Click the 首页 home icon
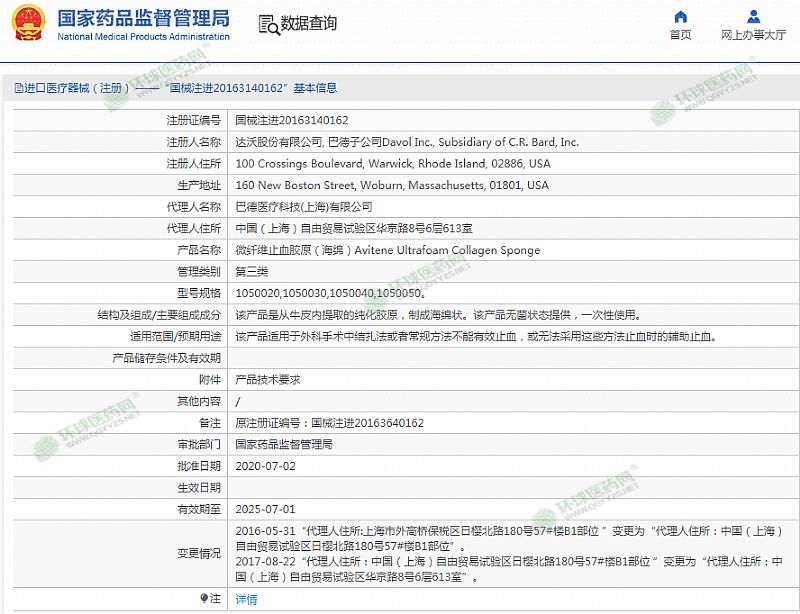 [680, 16]
